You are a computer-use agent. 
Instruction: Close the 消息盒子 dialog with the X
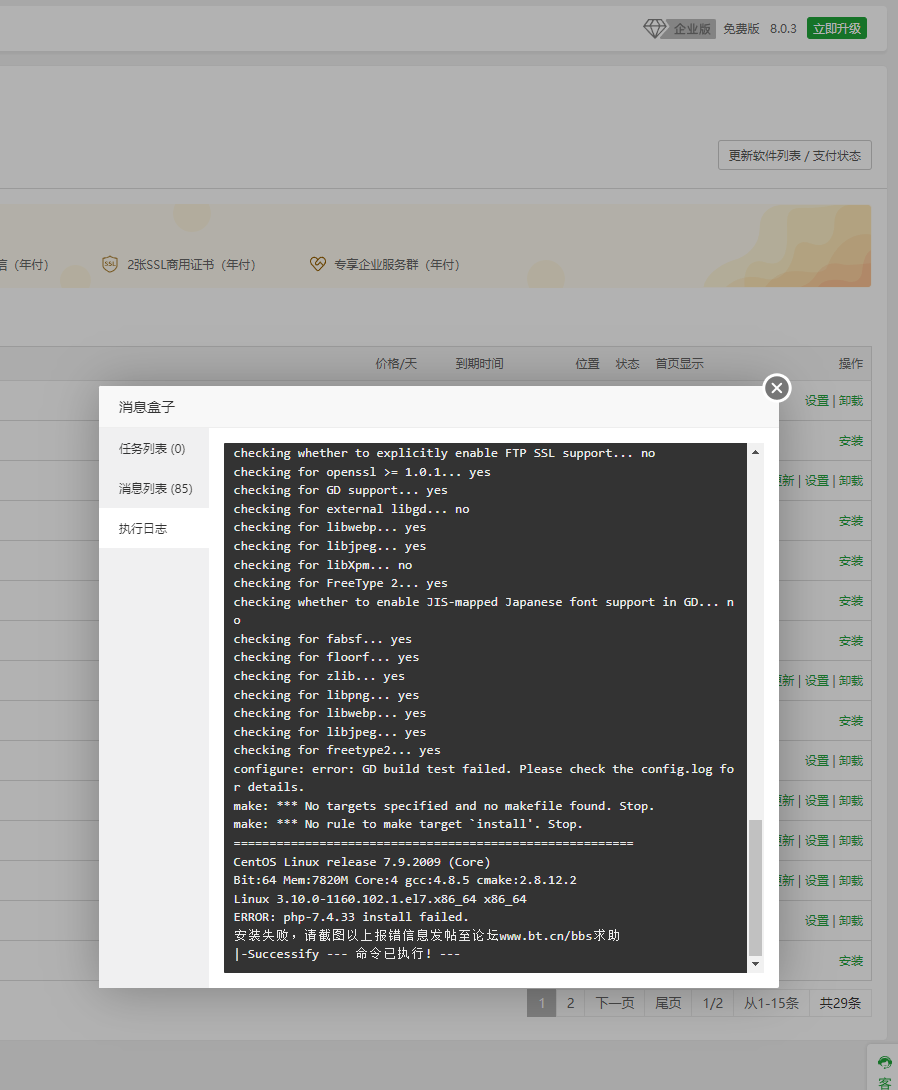(x=777, y=388)
